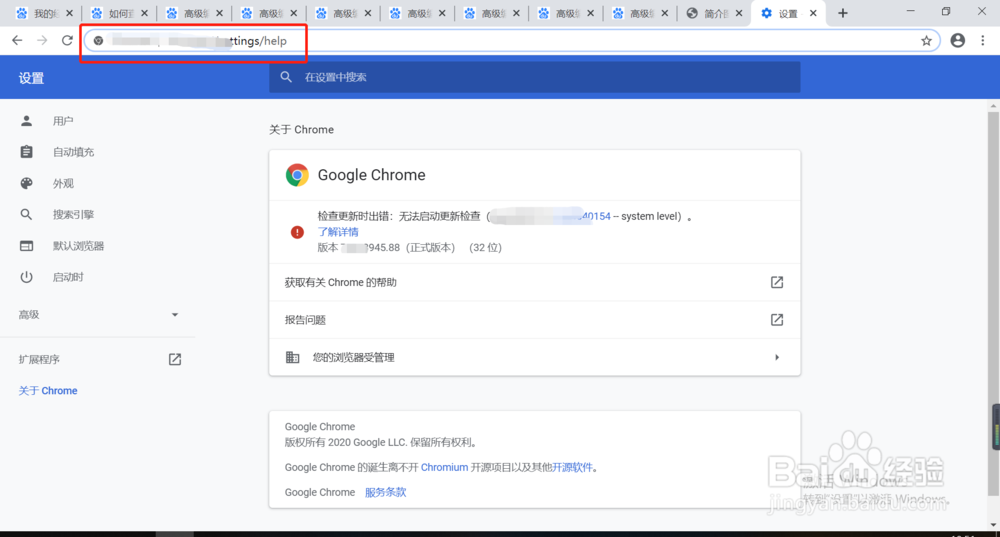Open a new tab with the plus button
1000x537 pixels.
point(842,13)
